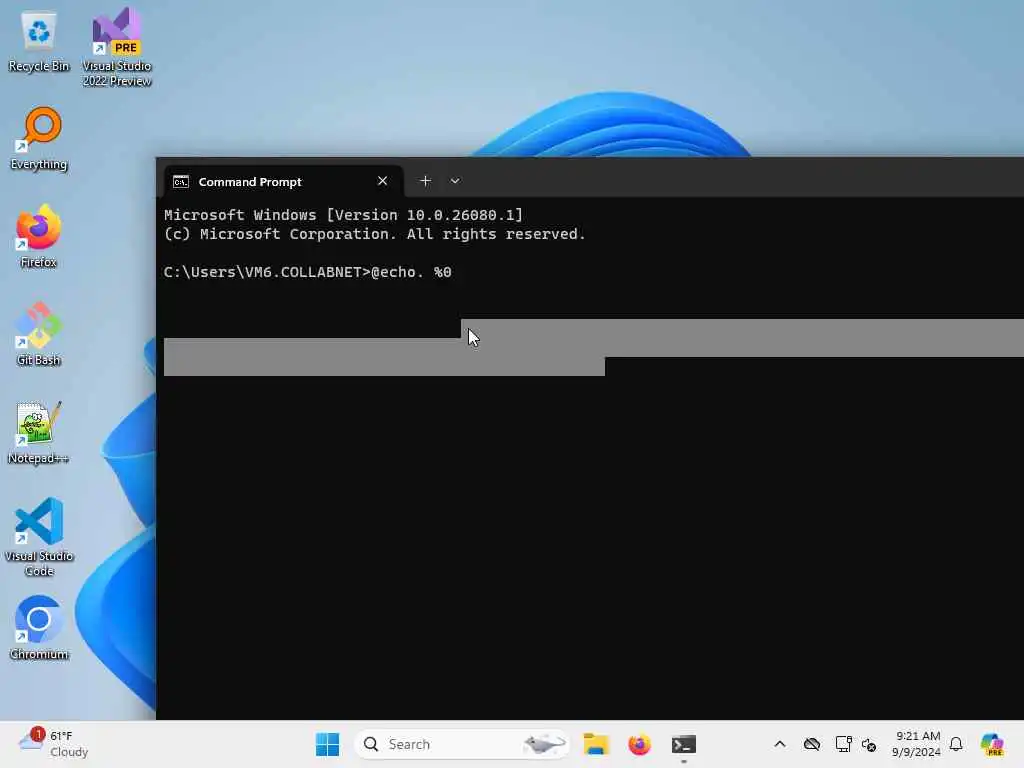Open the Notepad++ desktop shortcut
This screenshot has width=1024, height=768.
(x=39, y=432)
